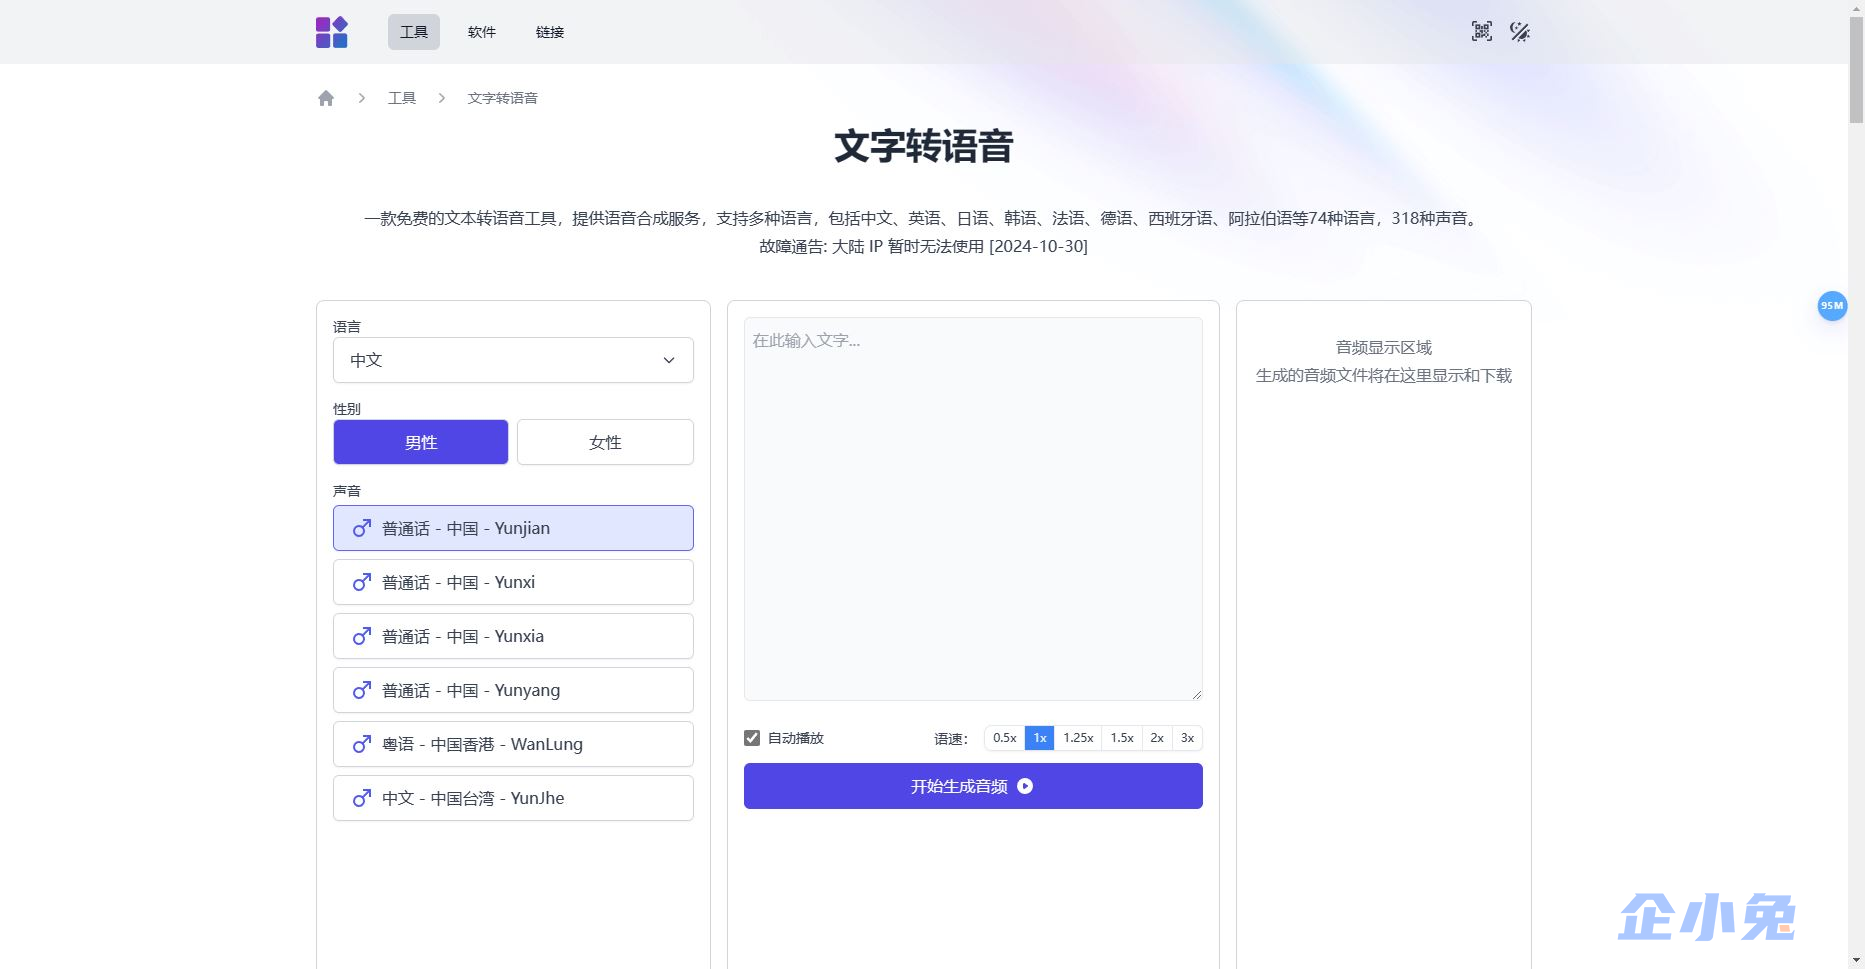Image resolution: width=1865 pixels, height=969 pixels.
Task: Set speech speed to 1.5x
Action: (x=1122, y=738)
